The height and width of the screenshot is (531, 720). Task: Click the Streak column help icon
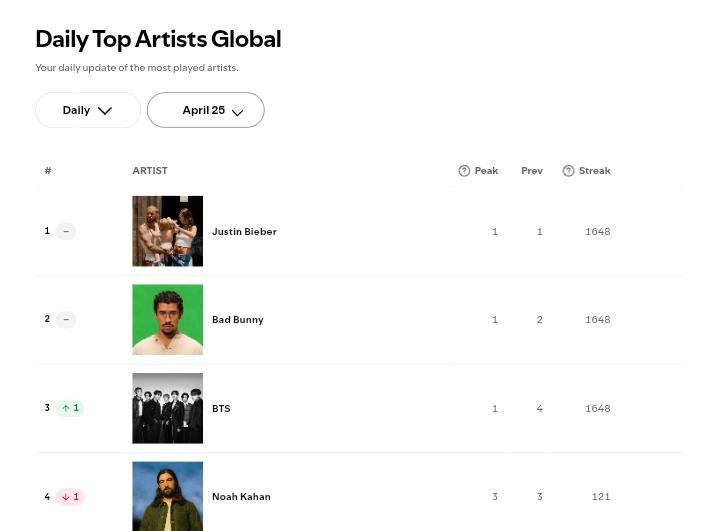pyautogui.click(x=568, y=171)
